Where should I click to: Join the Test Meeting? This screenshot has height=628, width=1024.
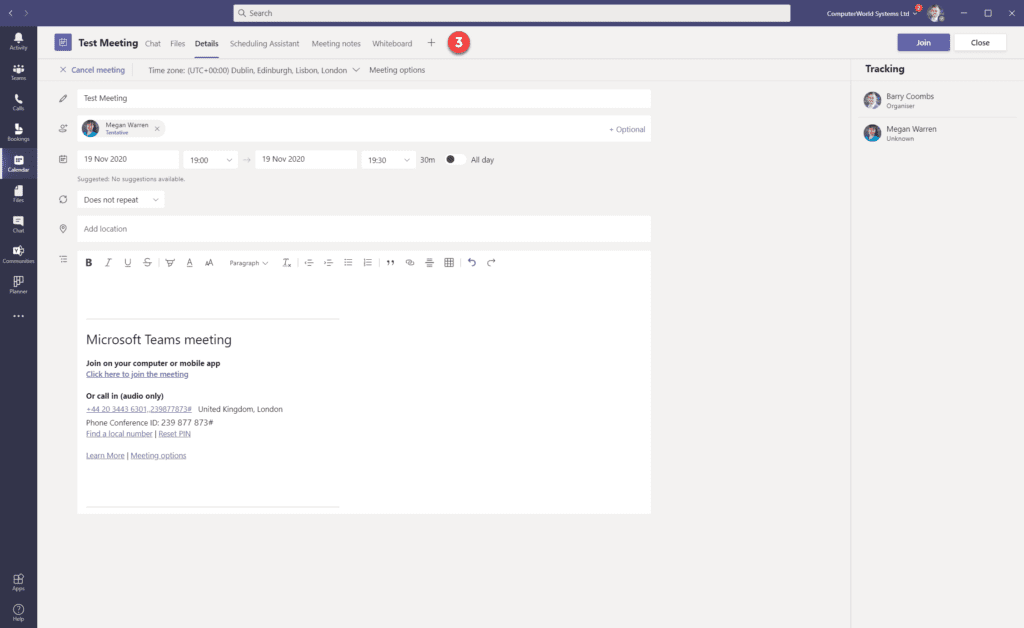pyautogui.click(x=923, y=42)
